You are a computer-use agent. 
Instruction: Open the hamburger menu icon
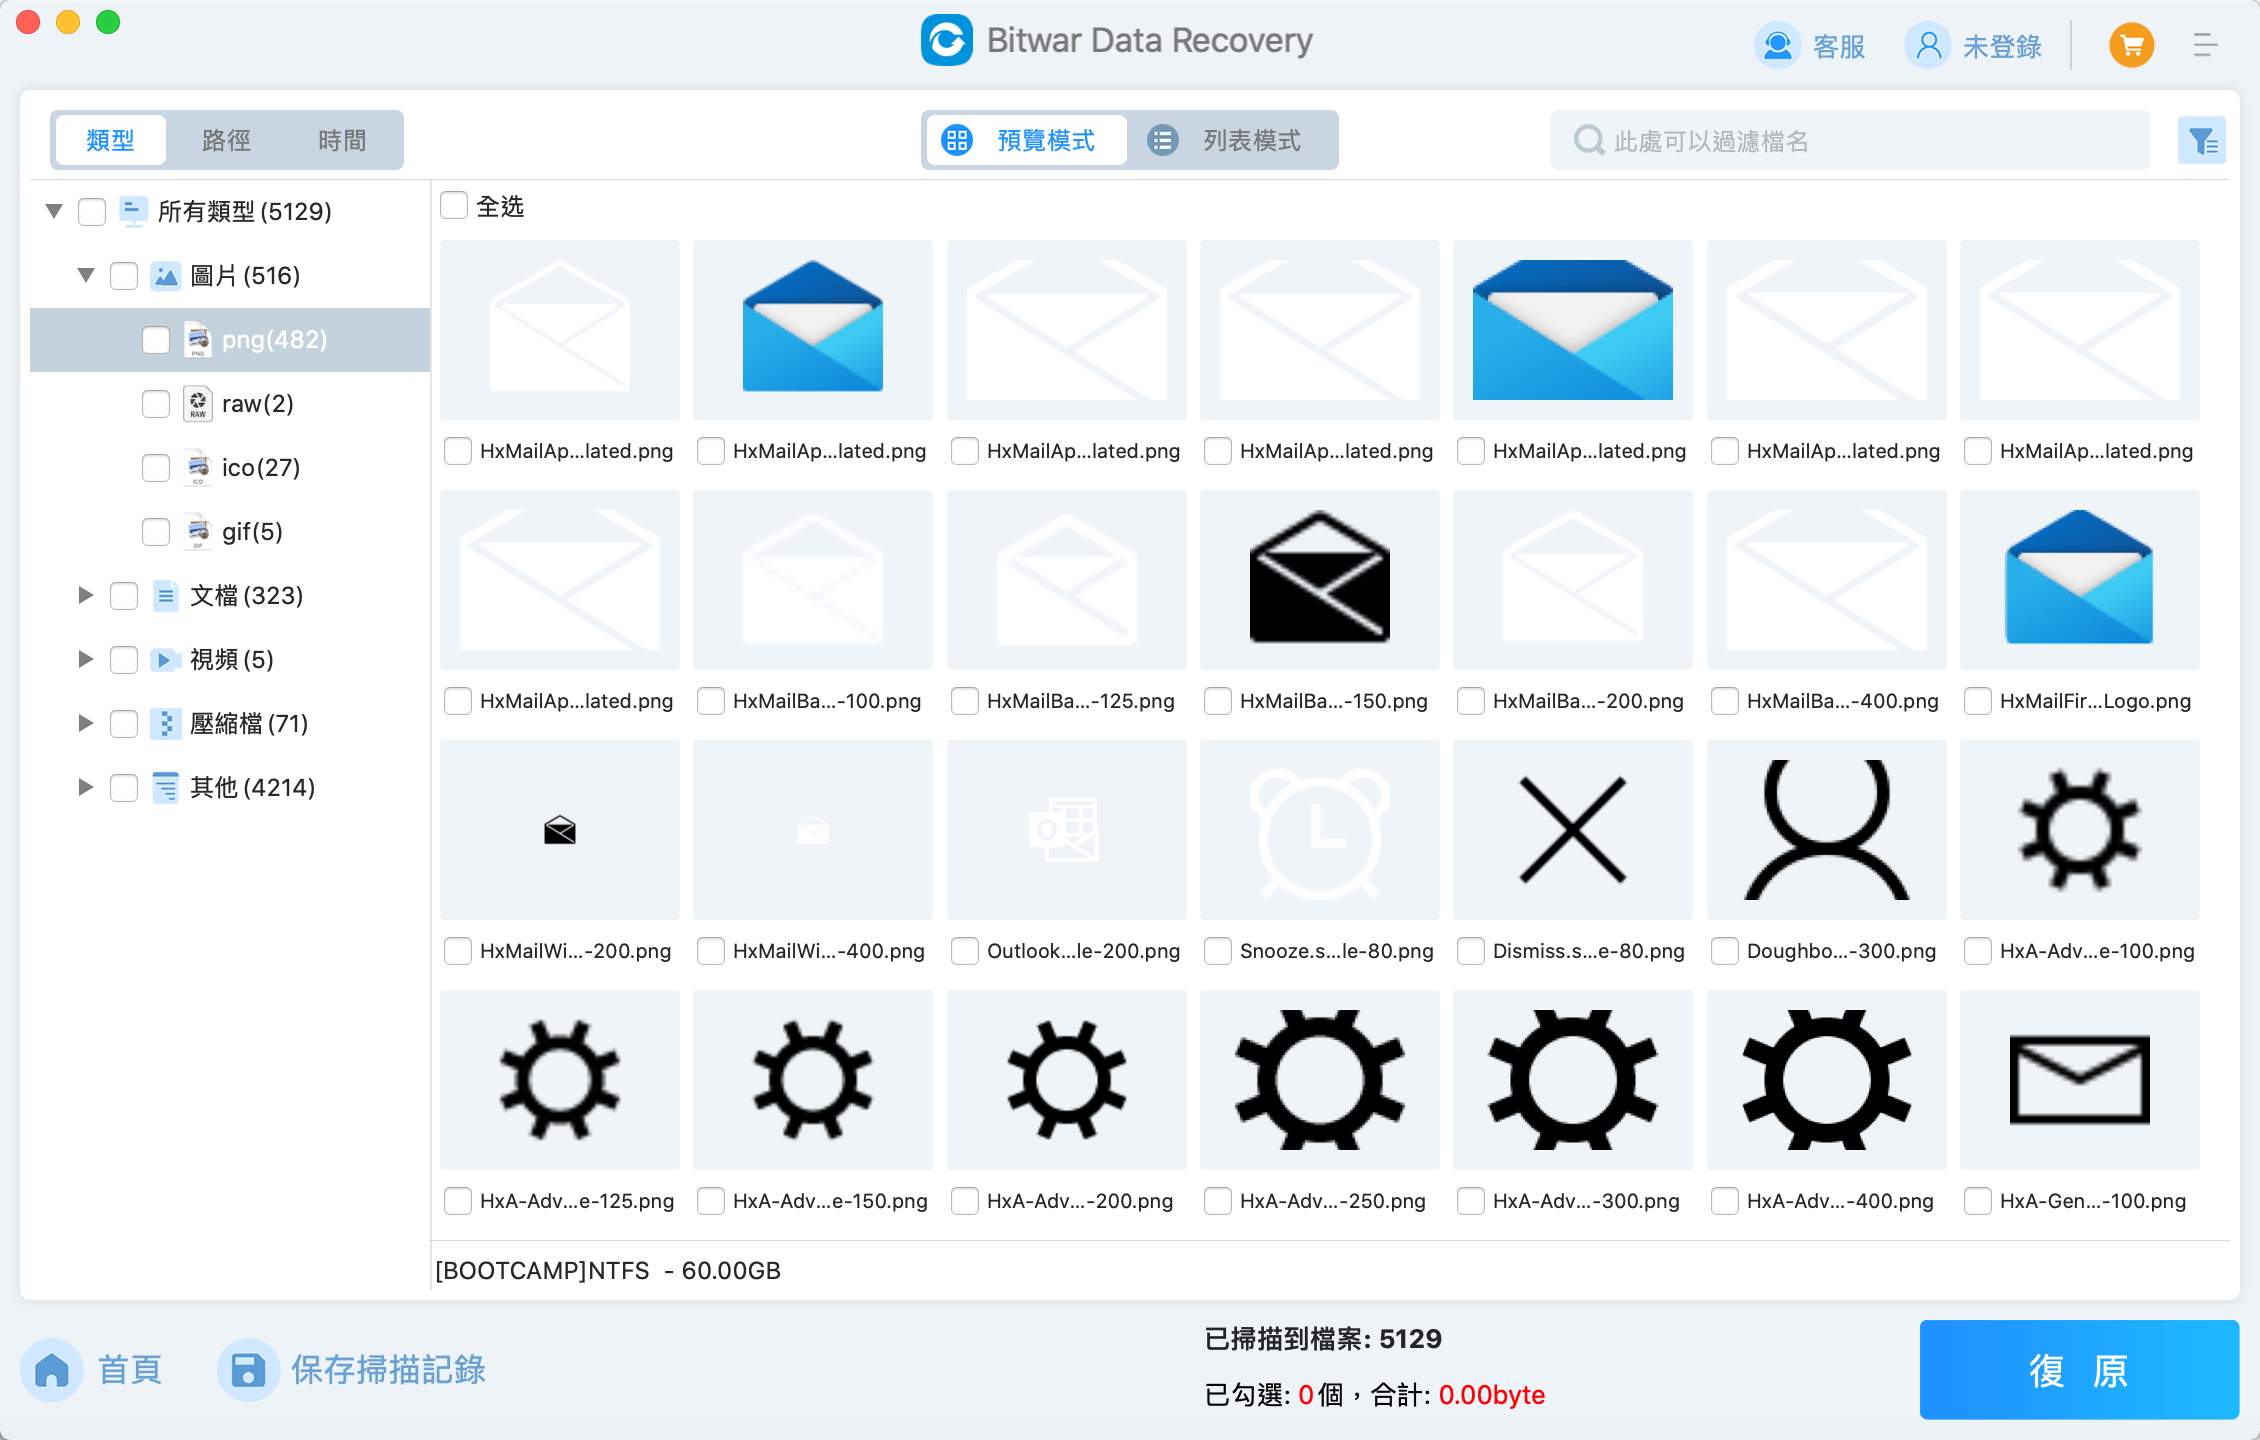coord(2205,46)
